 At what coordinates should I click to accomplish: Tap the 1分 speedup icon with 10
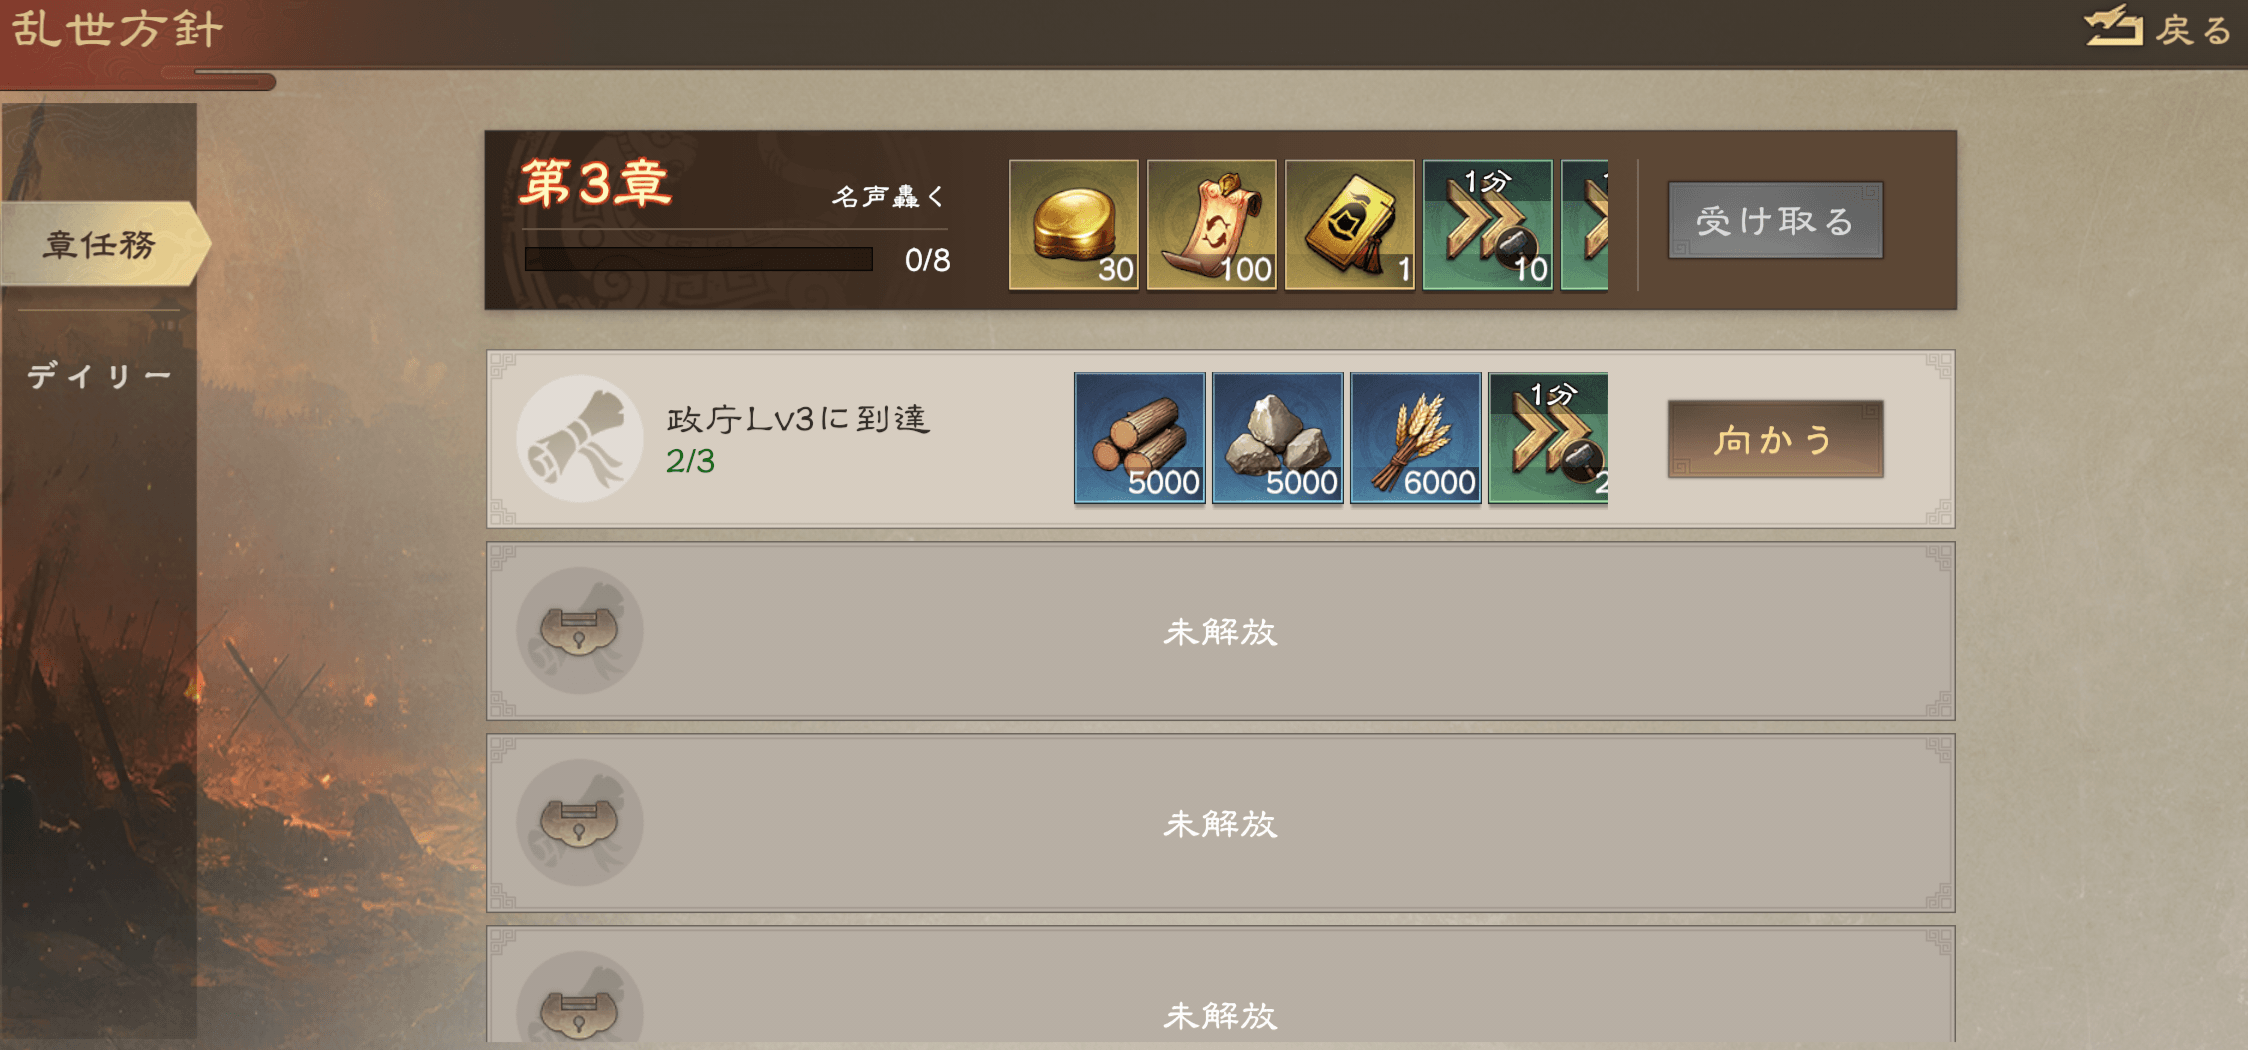tap(1487, 225)
